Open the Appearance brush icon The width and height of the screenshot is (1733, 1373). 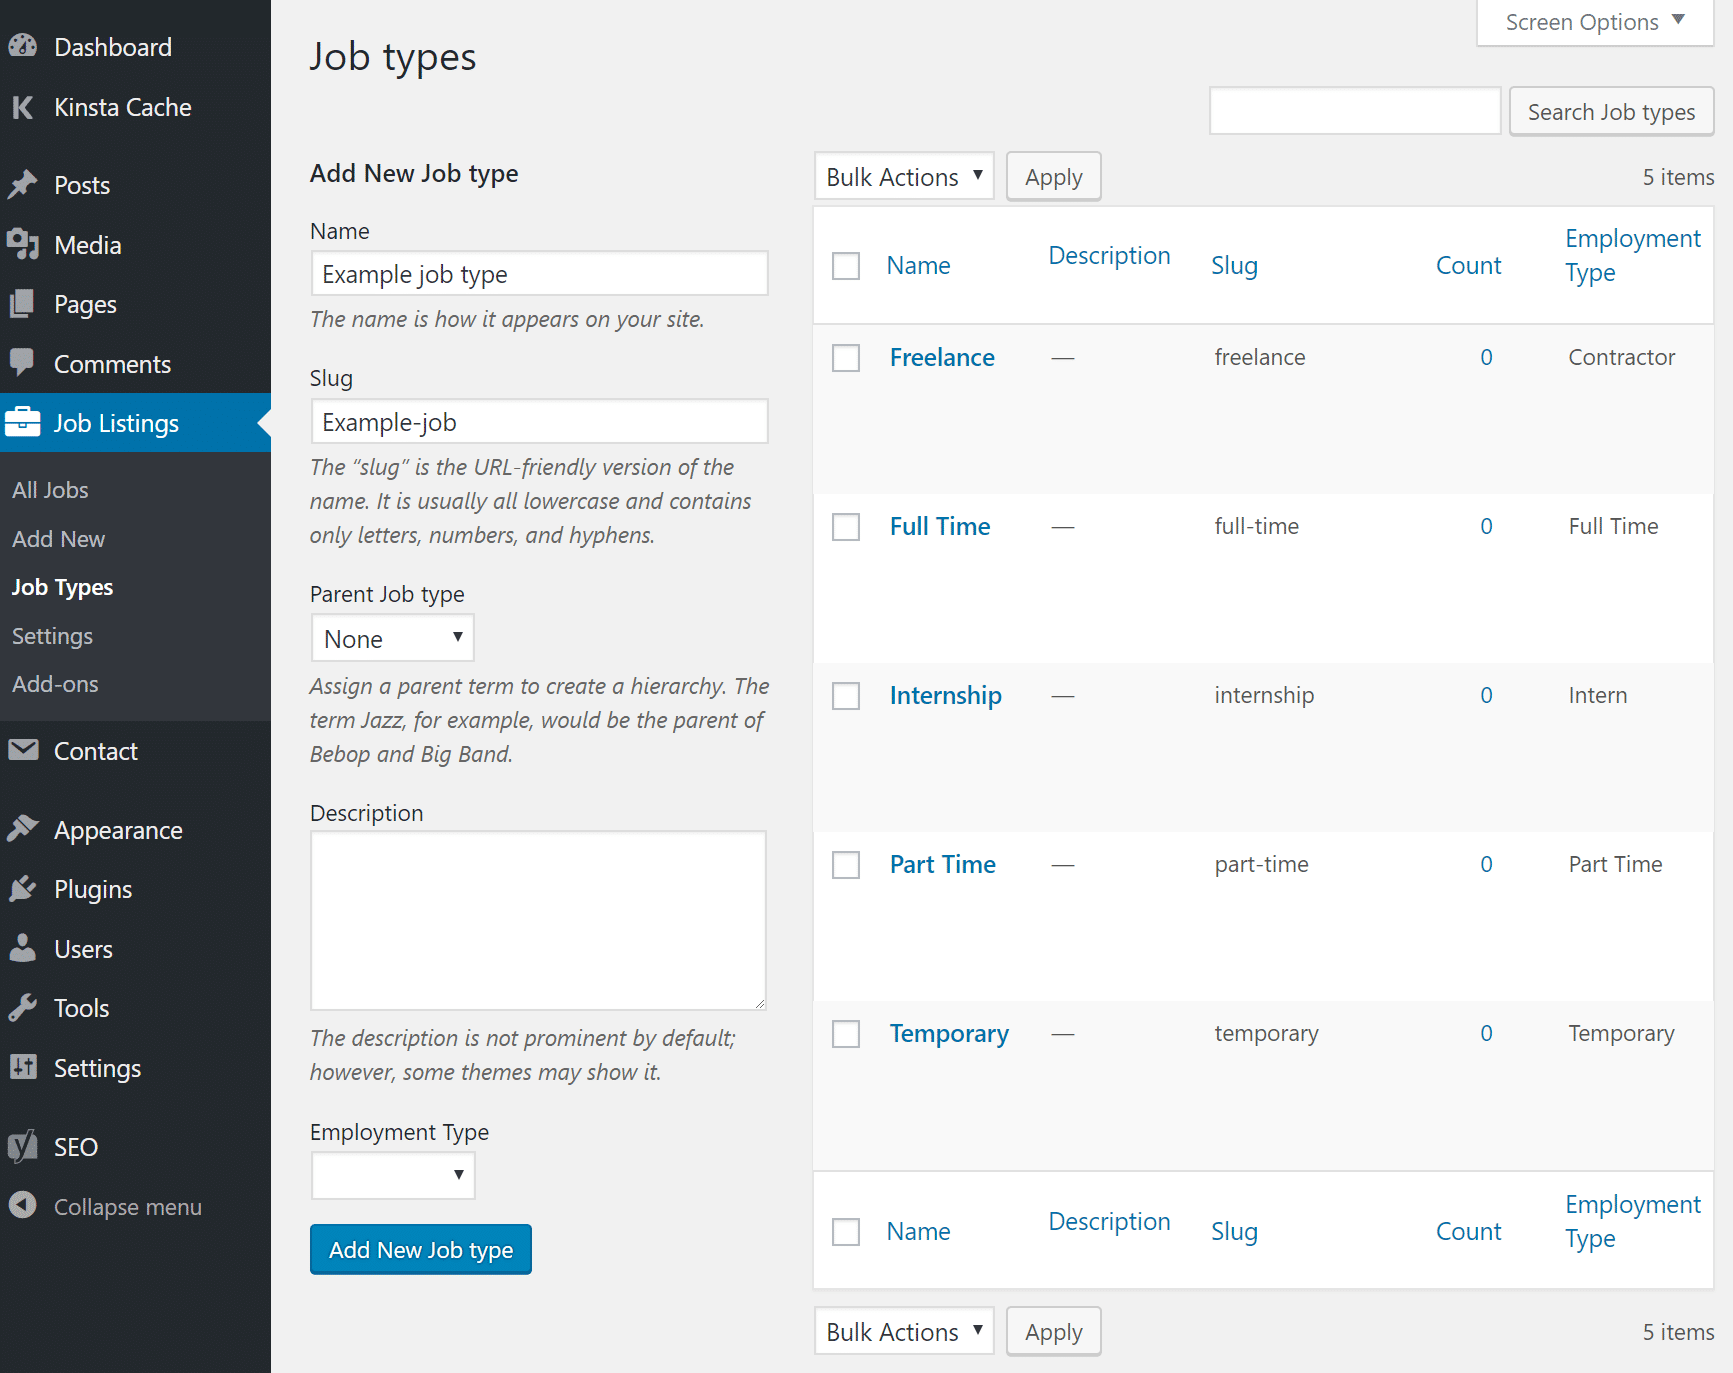pyautogui.click(x=23, y=828)
